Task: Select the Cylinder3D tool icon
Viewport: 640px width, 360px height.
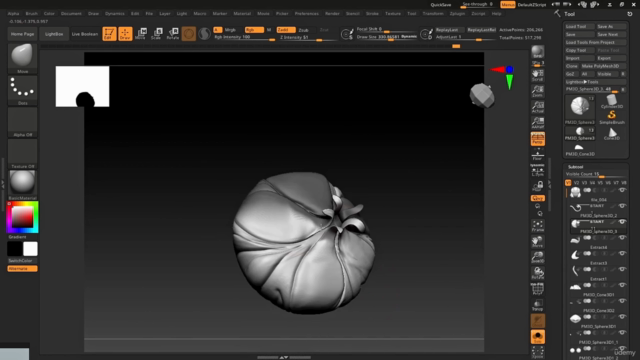Action: (x=611, y=101)
